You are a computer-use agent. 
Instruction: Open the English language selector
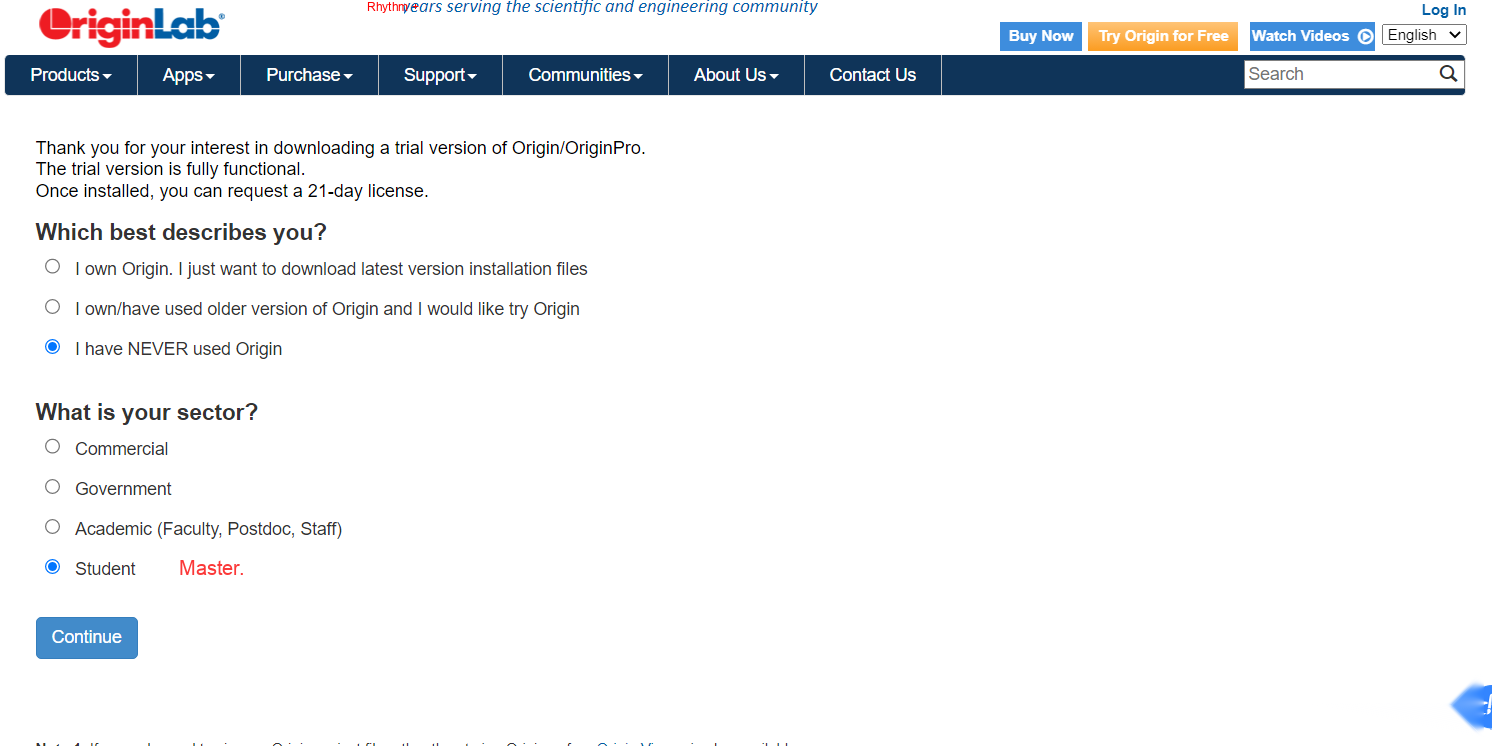1425,35
